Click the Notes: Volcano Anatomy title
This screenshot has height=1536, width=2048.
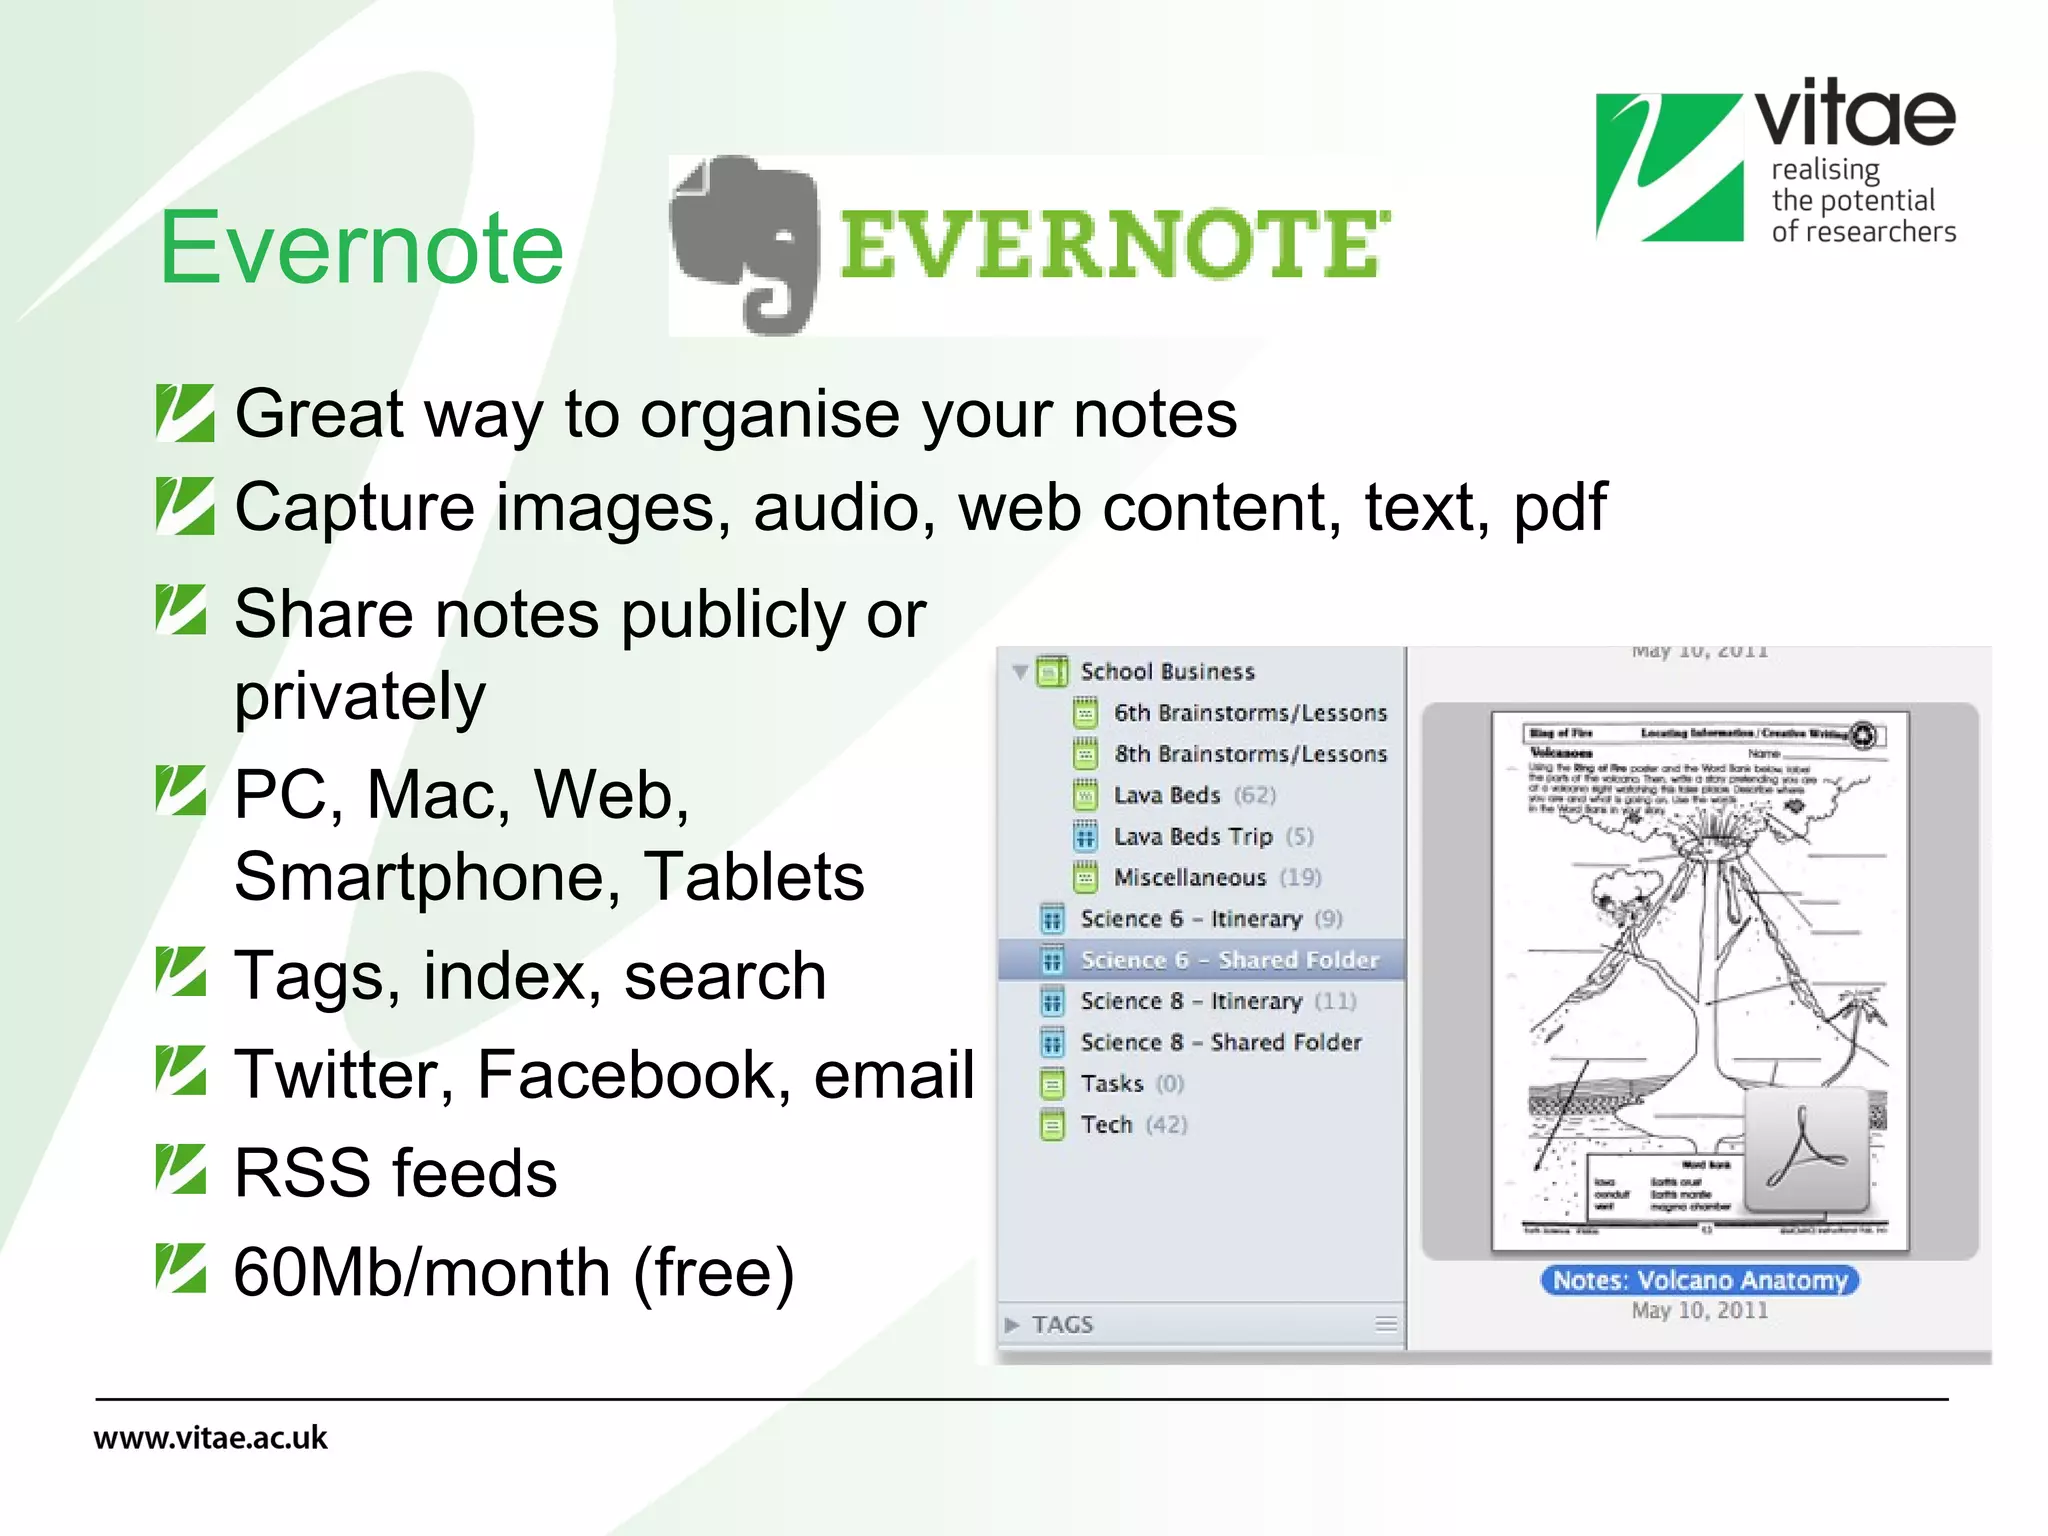pos(1700,1280)
